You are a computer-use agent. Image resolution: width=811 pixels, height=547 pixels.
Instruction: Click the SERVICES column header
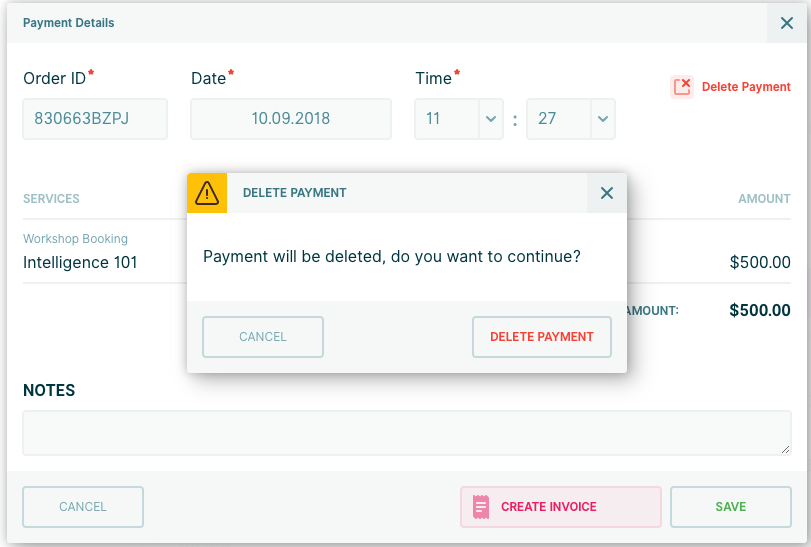pos(51,199)
